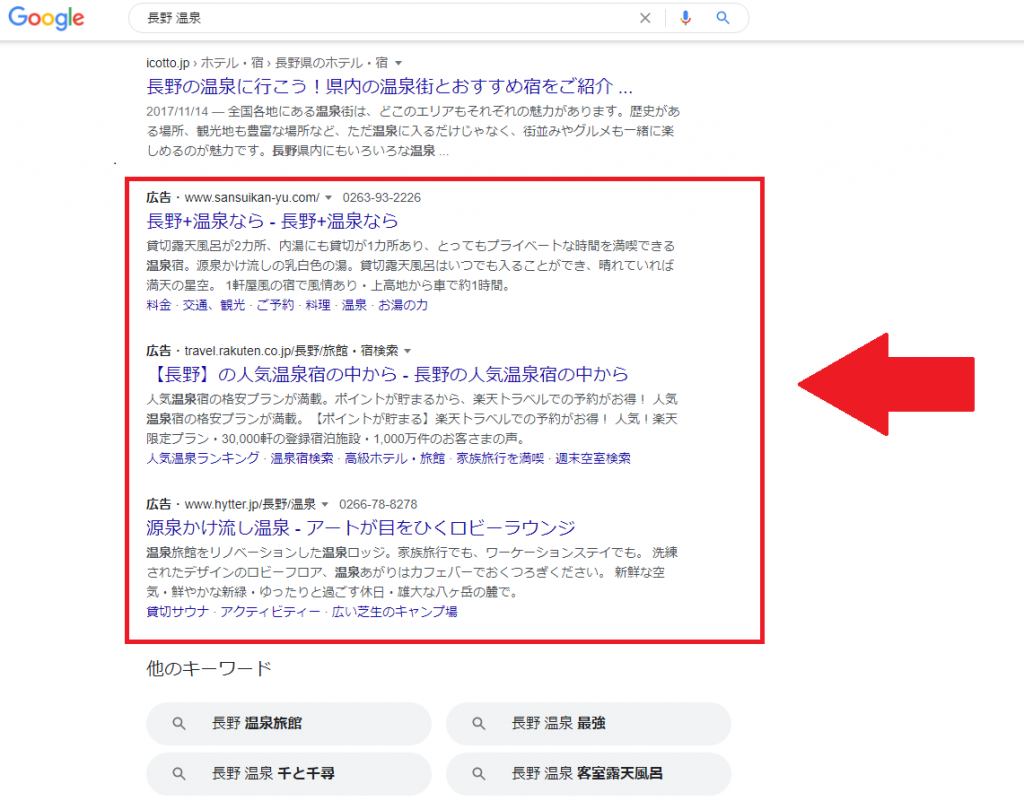
Task: Open ad title 長野+温泉なら - 長野+温泉なら
Action: click(272, 221)
